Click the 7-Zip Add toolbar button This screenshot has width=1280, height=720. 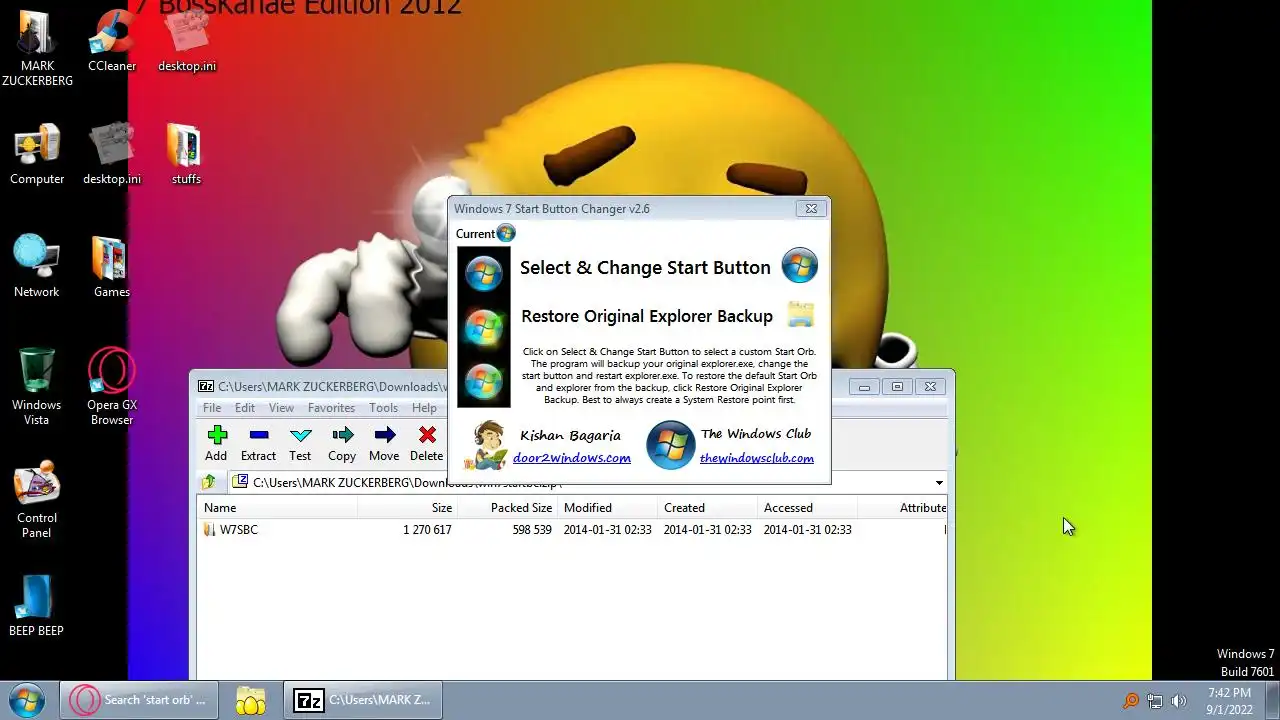pos(216,444)
